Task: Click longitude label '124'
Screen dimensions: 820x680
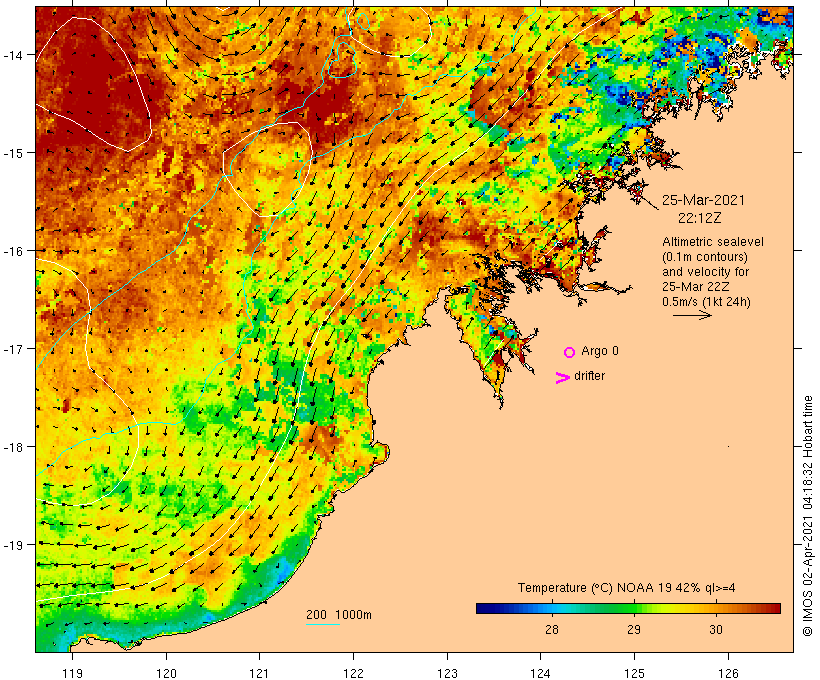Action: point(541,673)
